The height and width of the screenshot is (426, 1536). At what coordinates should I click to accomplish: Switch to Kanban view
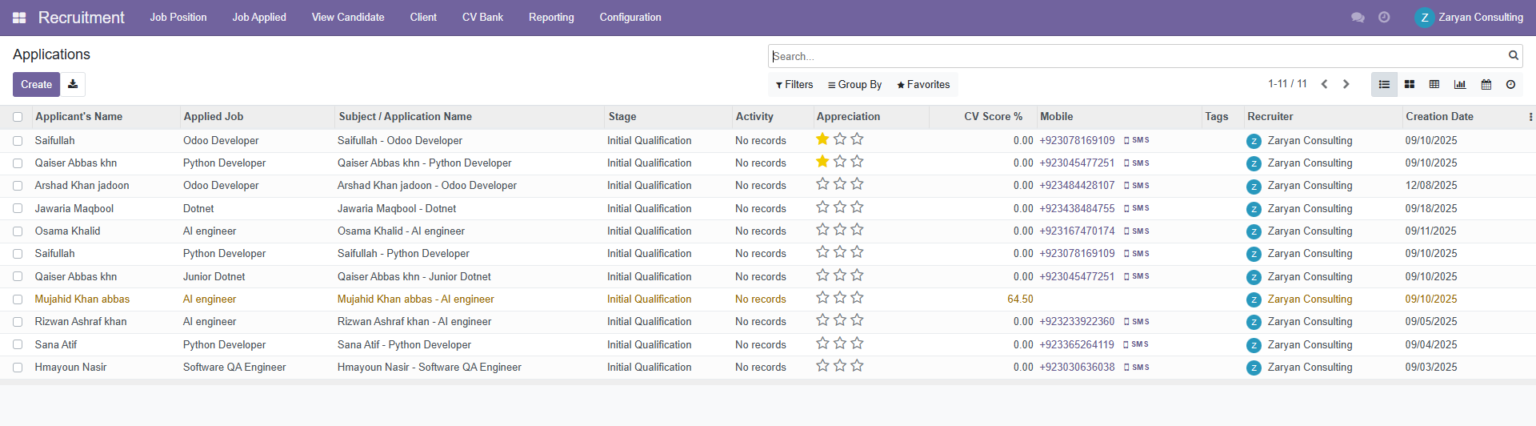tap(1409, 85)
